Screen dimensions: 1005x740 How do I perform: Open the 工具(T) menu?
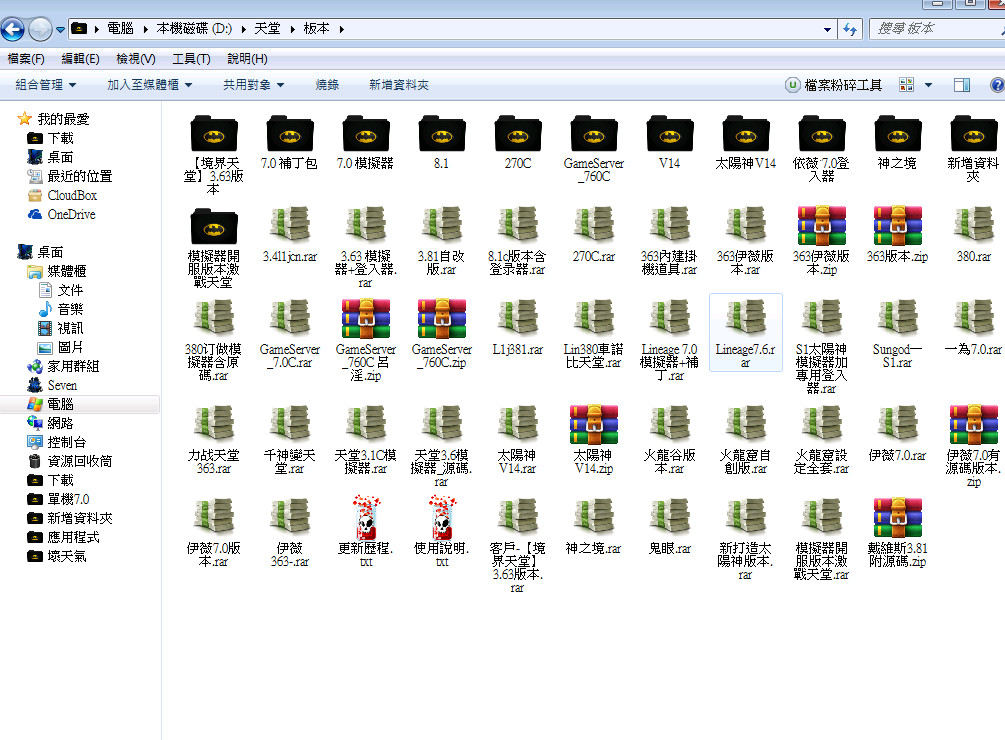pos(191,59)
